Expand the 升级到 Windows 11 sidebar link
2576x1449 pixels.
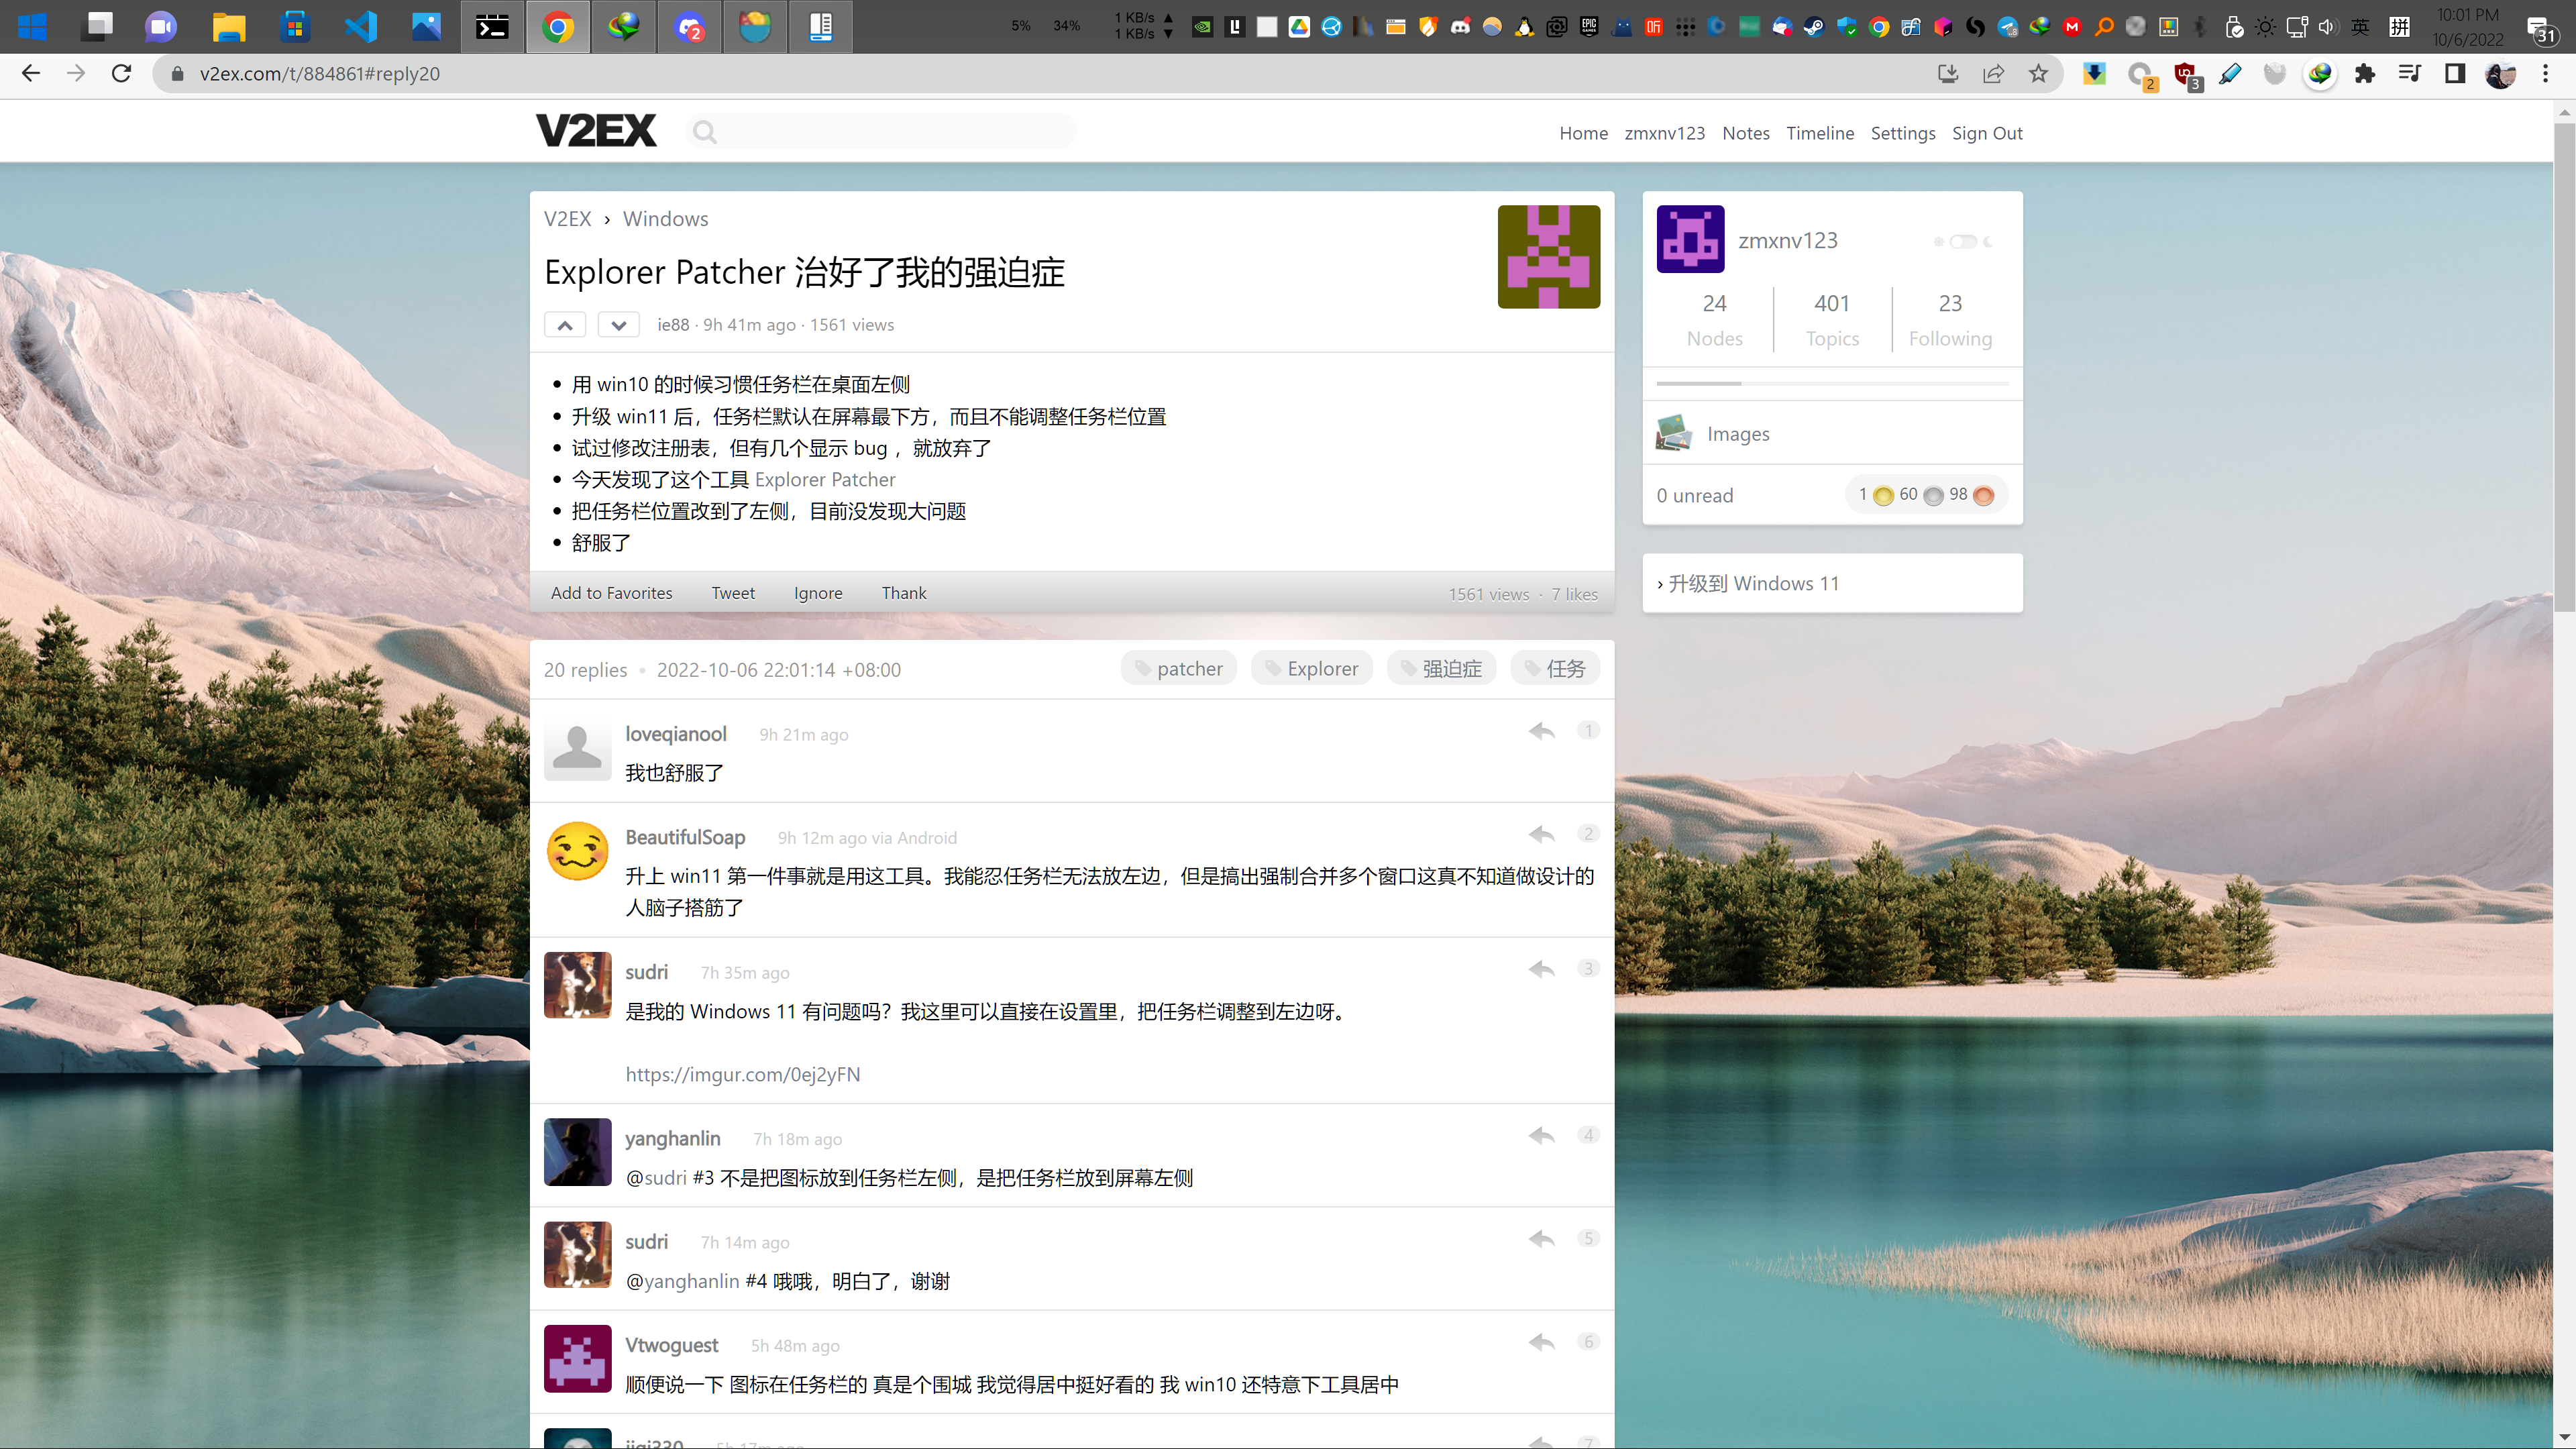1753,584
